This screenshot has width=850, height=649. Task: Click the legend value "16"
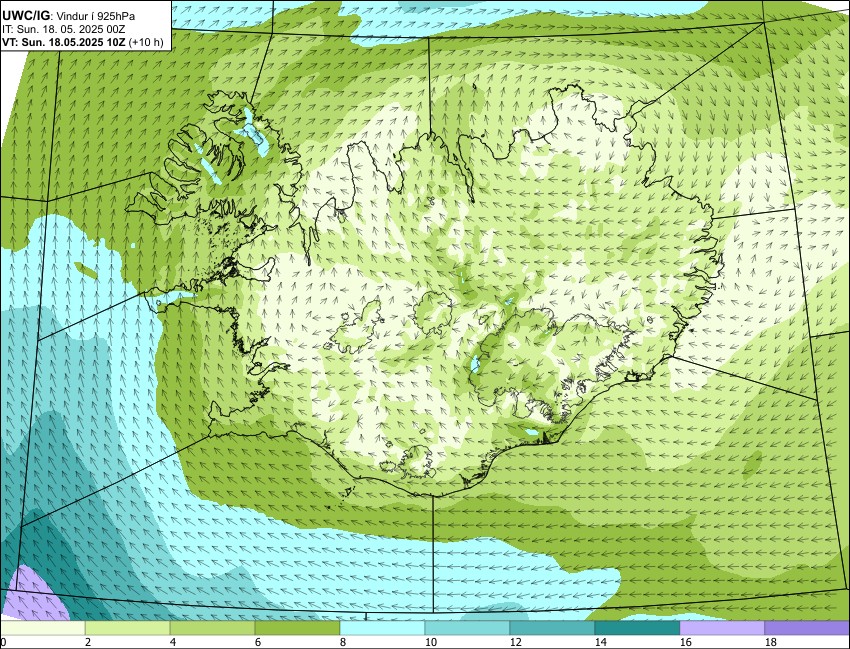click(x=686, y=642)
